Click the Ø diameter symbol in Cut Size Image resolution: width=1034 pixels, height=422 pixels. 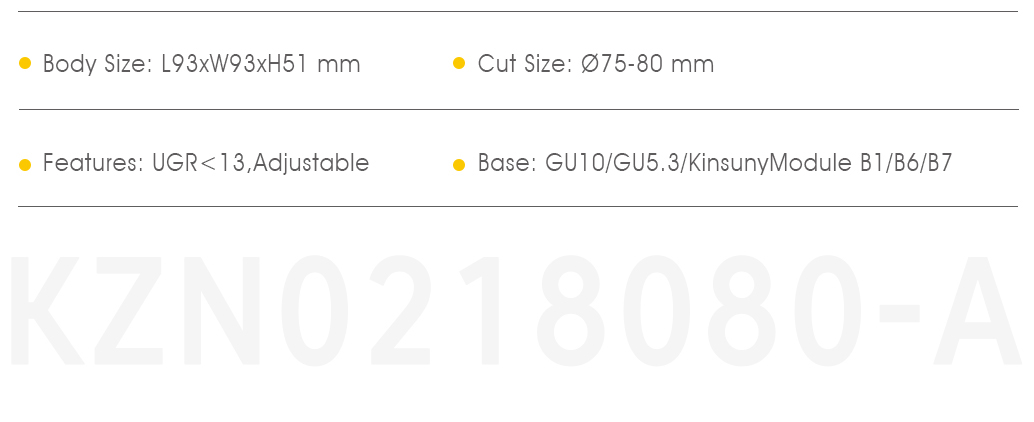pos(589,64)
